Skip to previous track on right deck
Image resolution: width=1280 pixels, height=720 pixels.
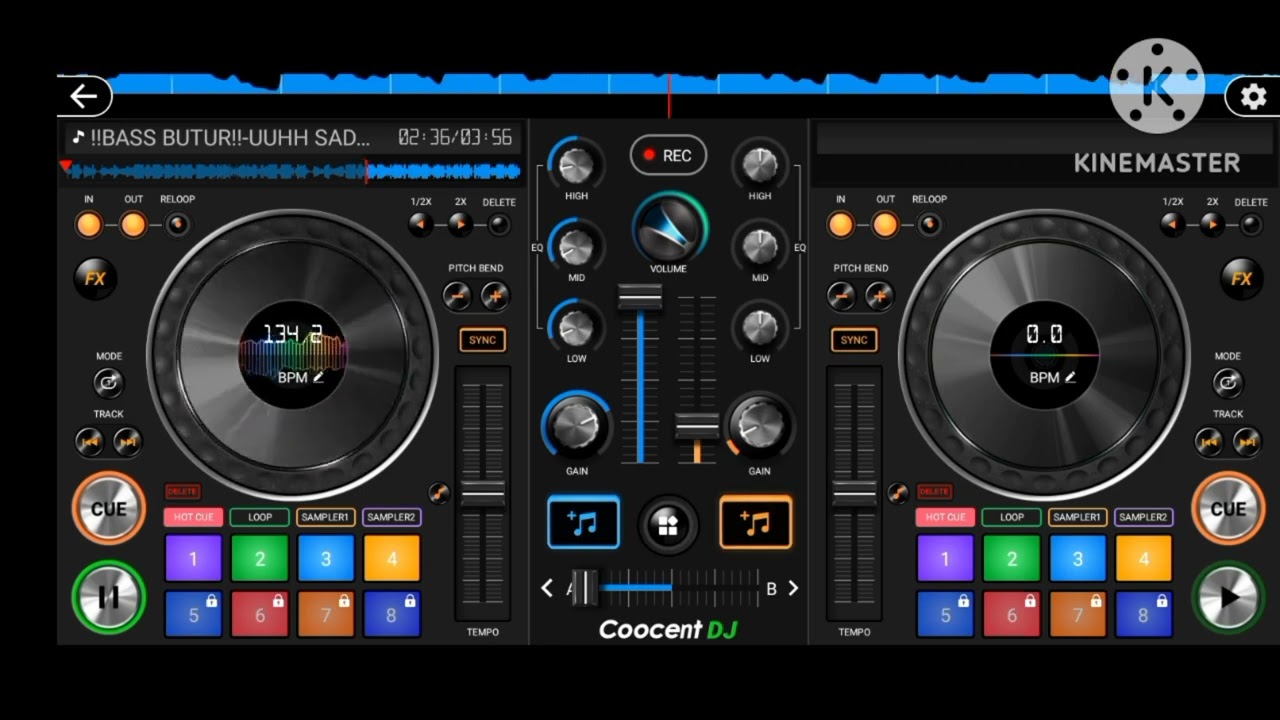tap(1209, 440)
